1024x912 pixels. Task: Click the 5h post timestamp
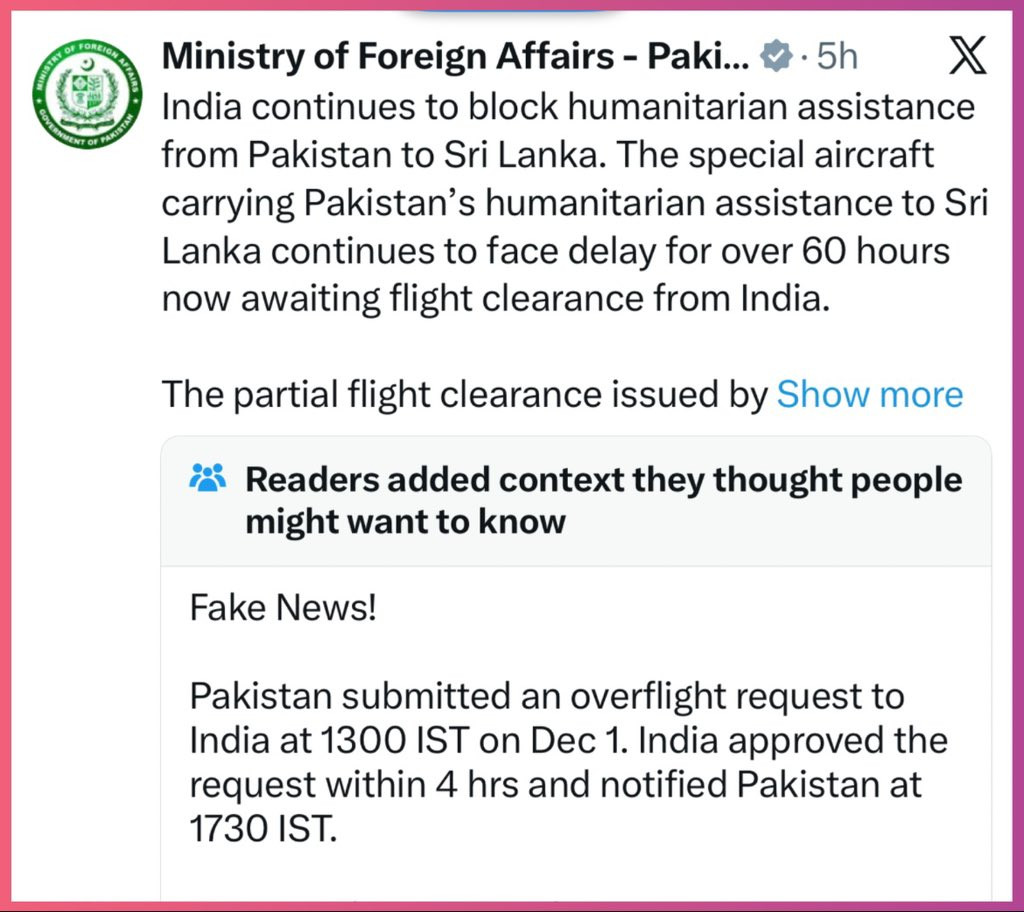pos(837,56)
